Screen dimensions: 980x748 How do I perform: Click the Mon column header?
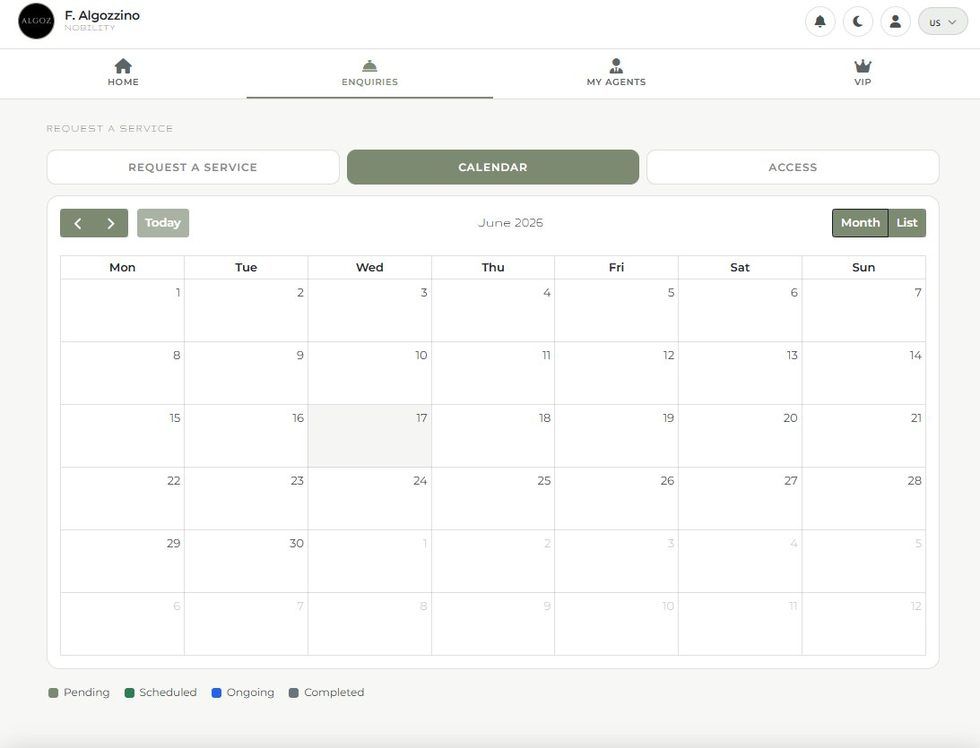pyautogui.click(x=122, y=267)
